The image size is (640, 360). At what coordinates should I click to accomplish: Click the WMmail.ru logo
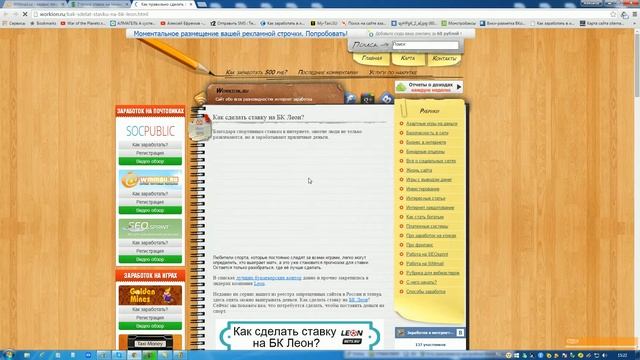(150, 180)
